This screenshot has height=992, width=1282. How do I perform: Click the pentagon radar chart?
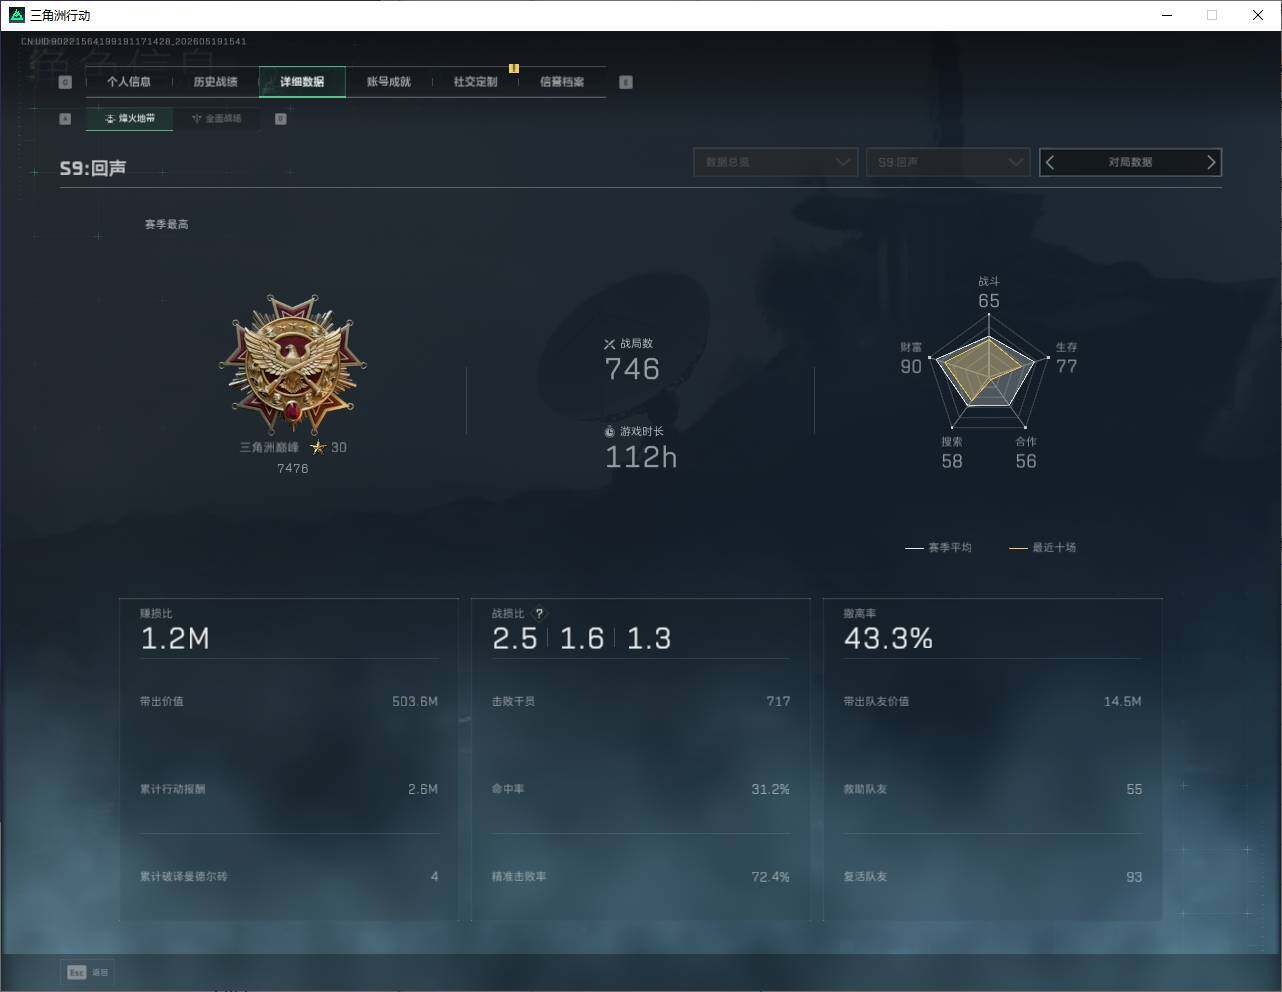[988, 372]
